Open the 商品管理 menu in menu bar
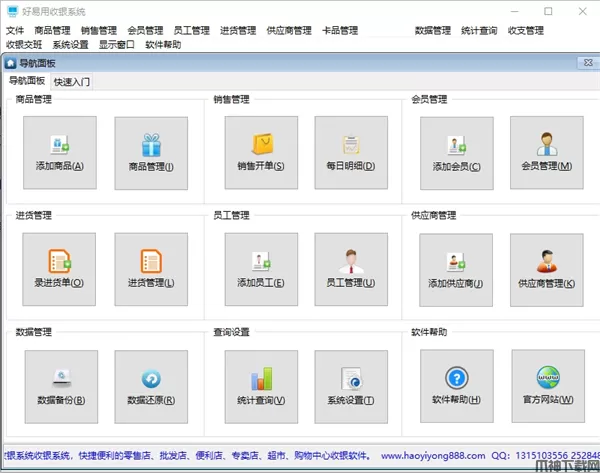The height and width of the screenshot is (473, 600). click(52, 31)
